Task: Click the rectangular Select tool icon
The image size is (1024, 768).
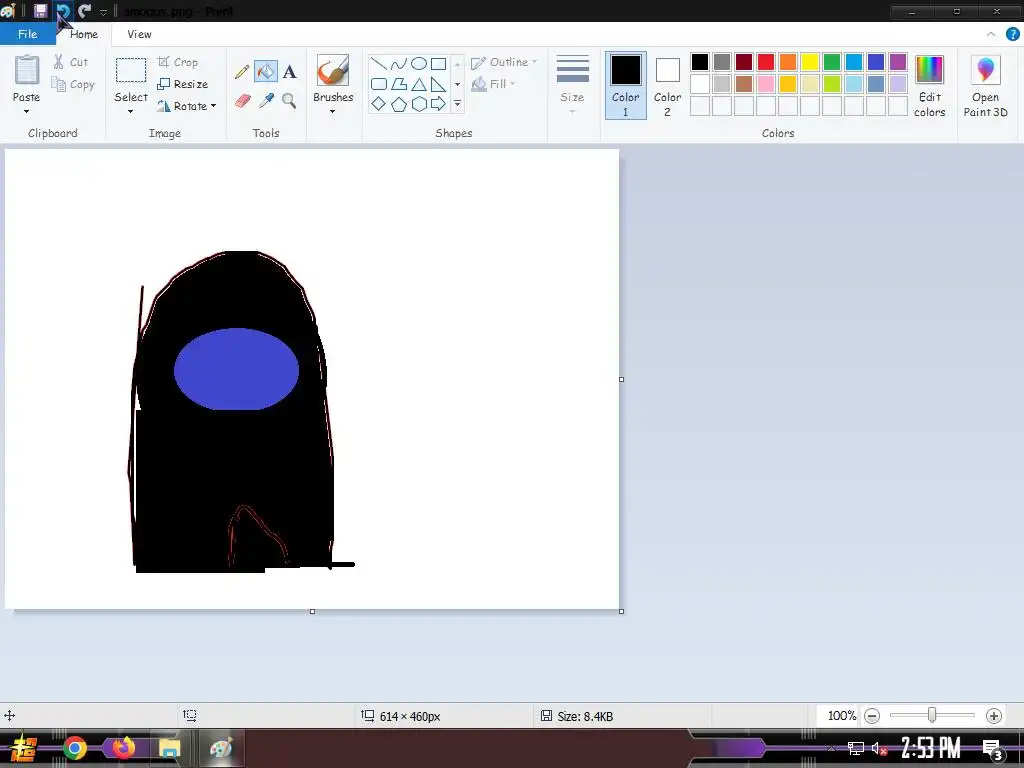Action: coord(131,71)
